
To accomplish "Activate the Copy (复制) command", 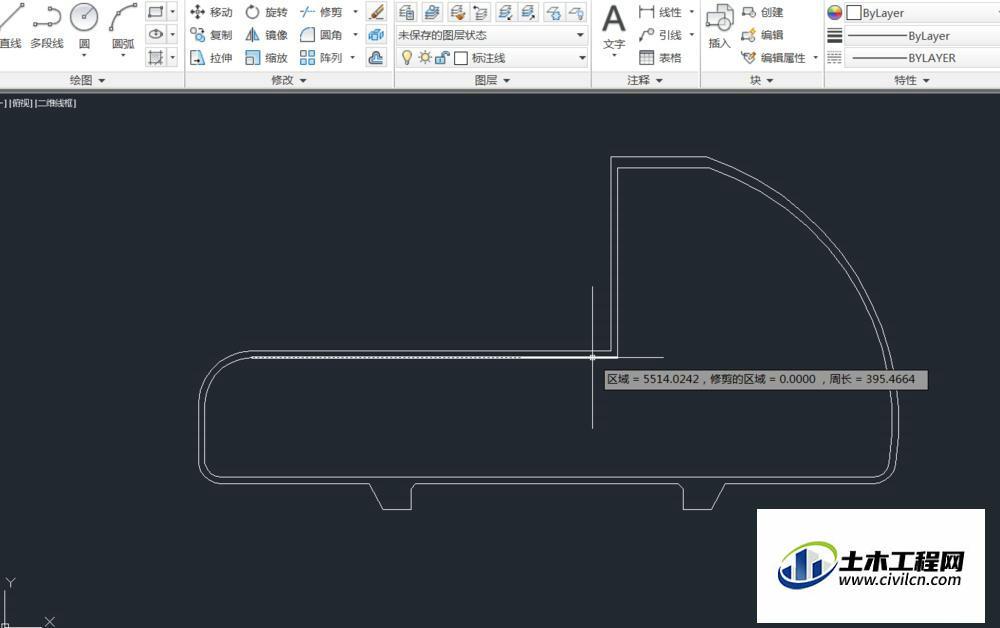I will click(x=211, y=35).
